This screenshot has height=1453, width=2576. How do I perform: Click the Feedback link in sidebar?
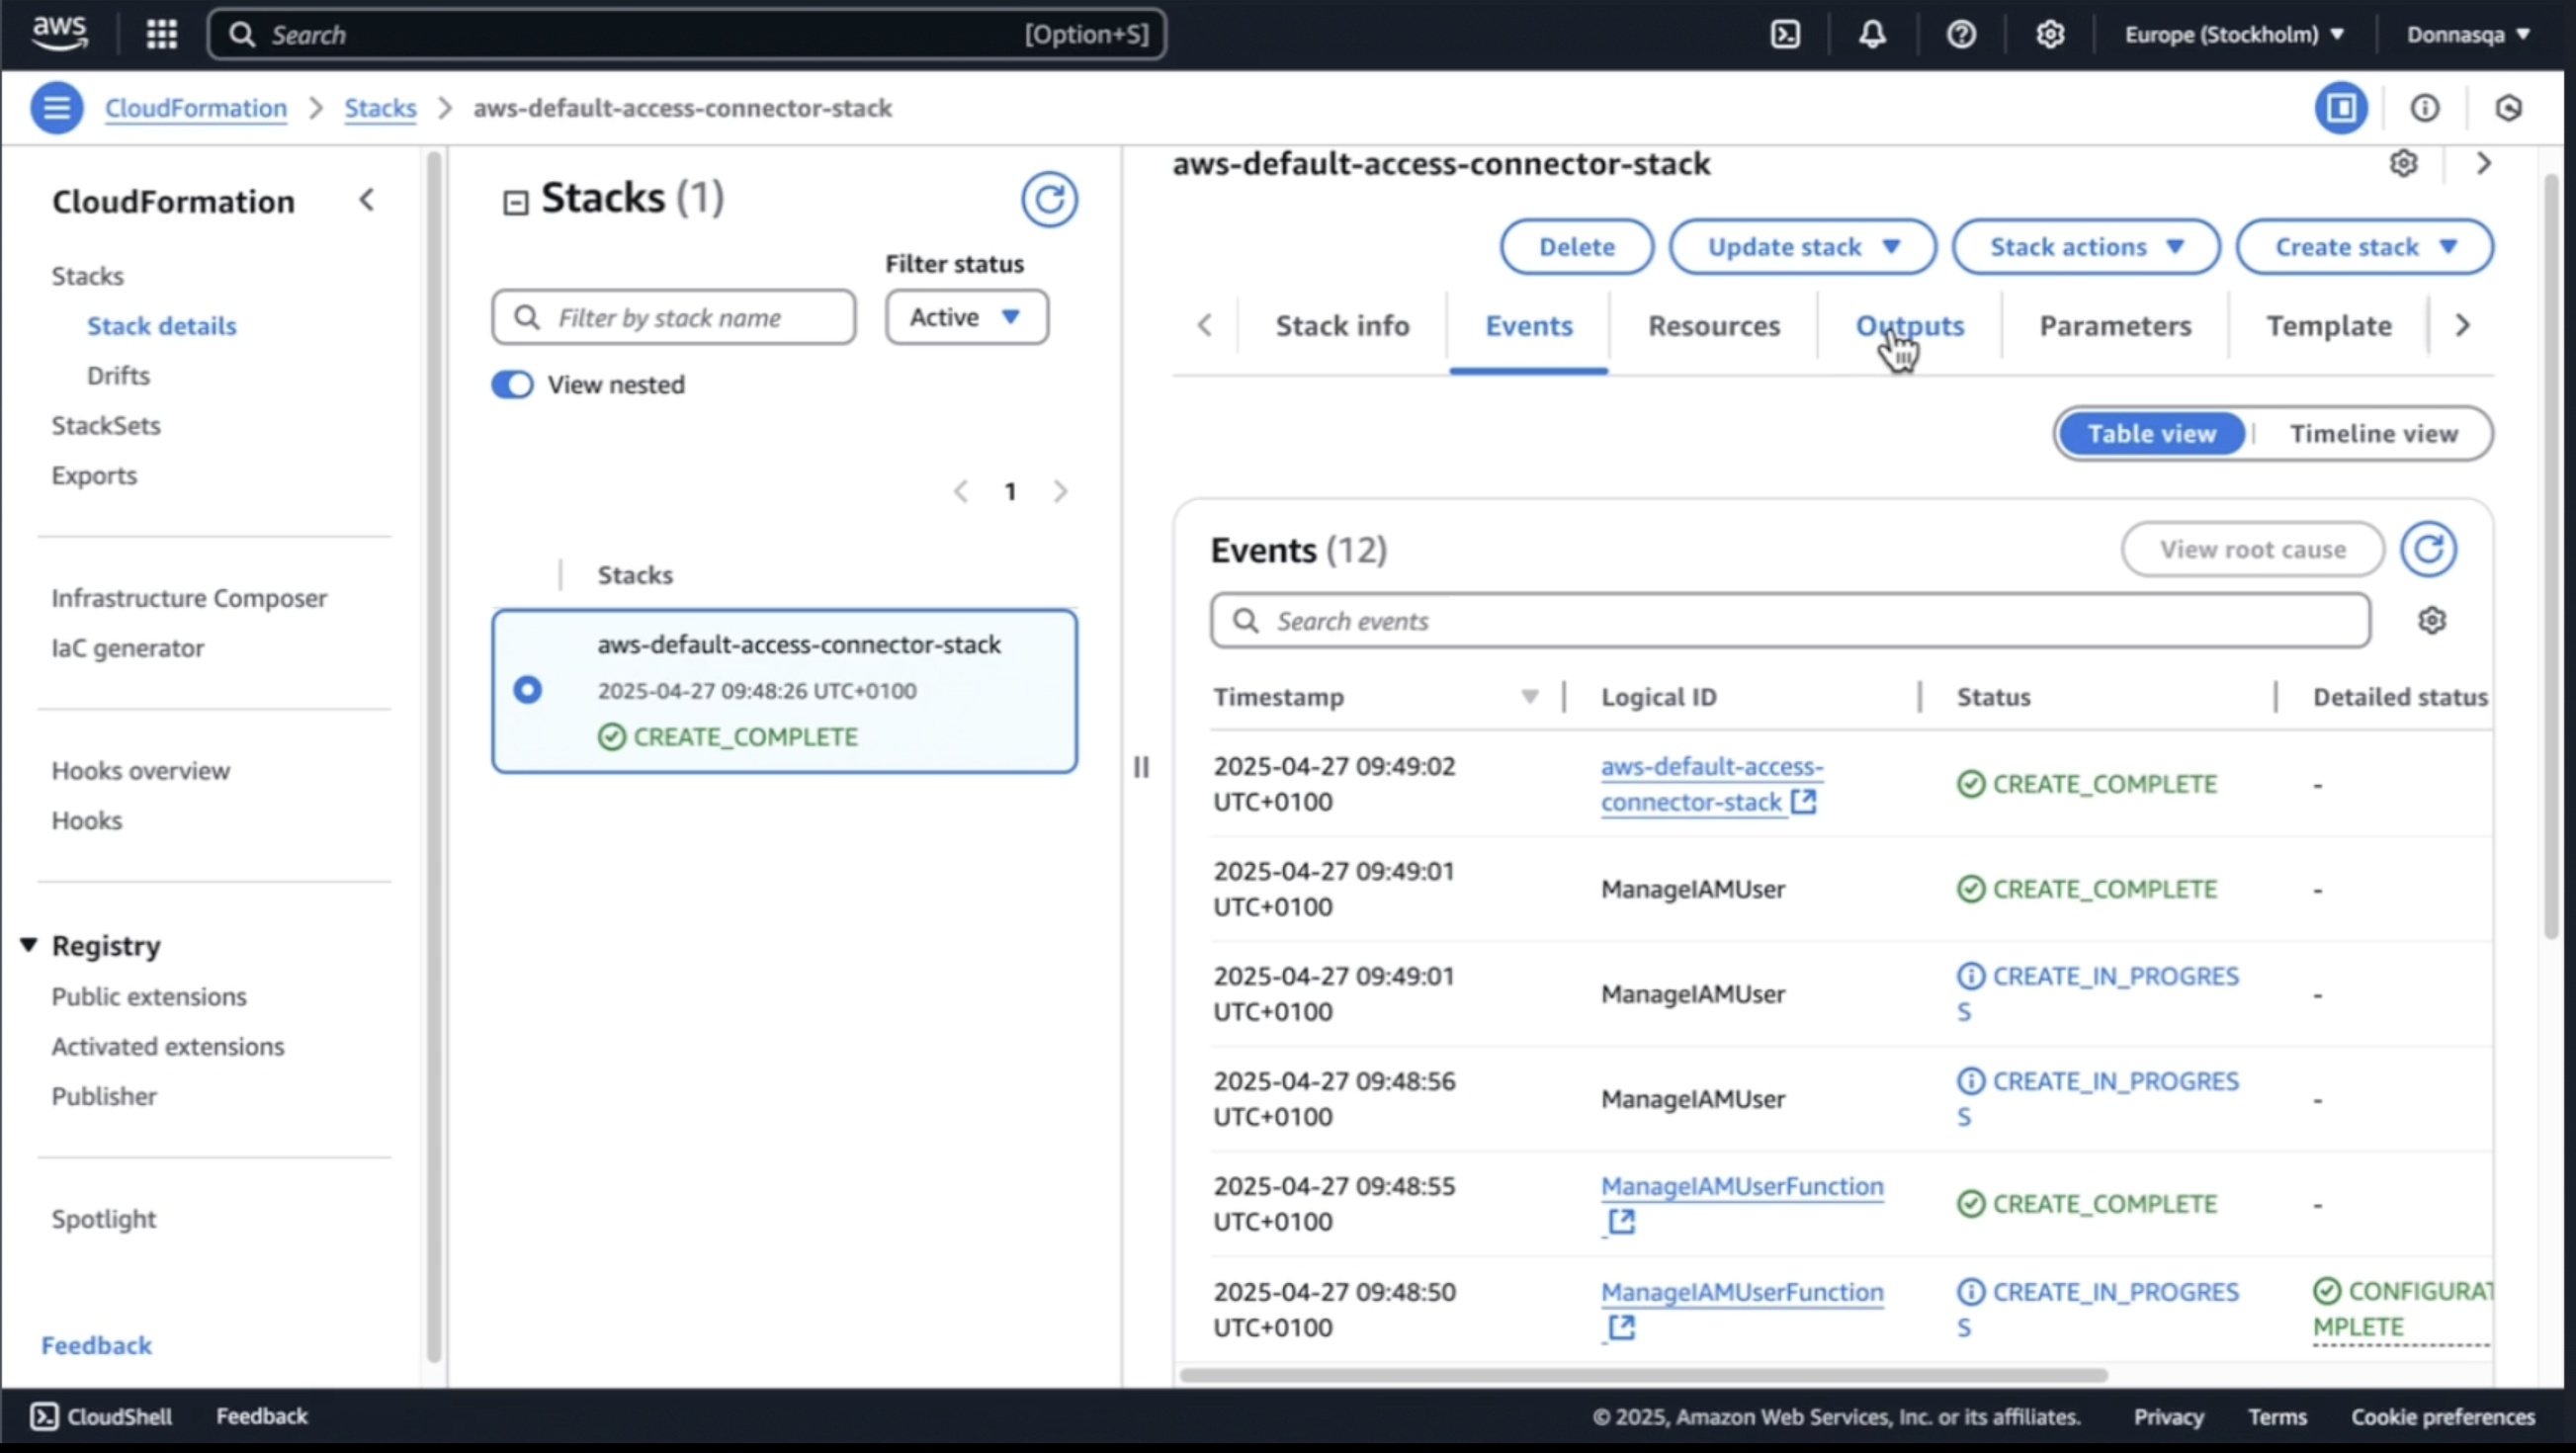coord(96,1345)
